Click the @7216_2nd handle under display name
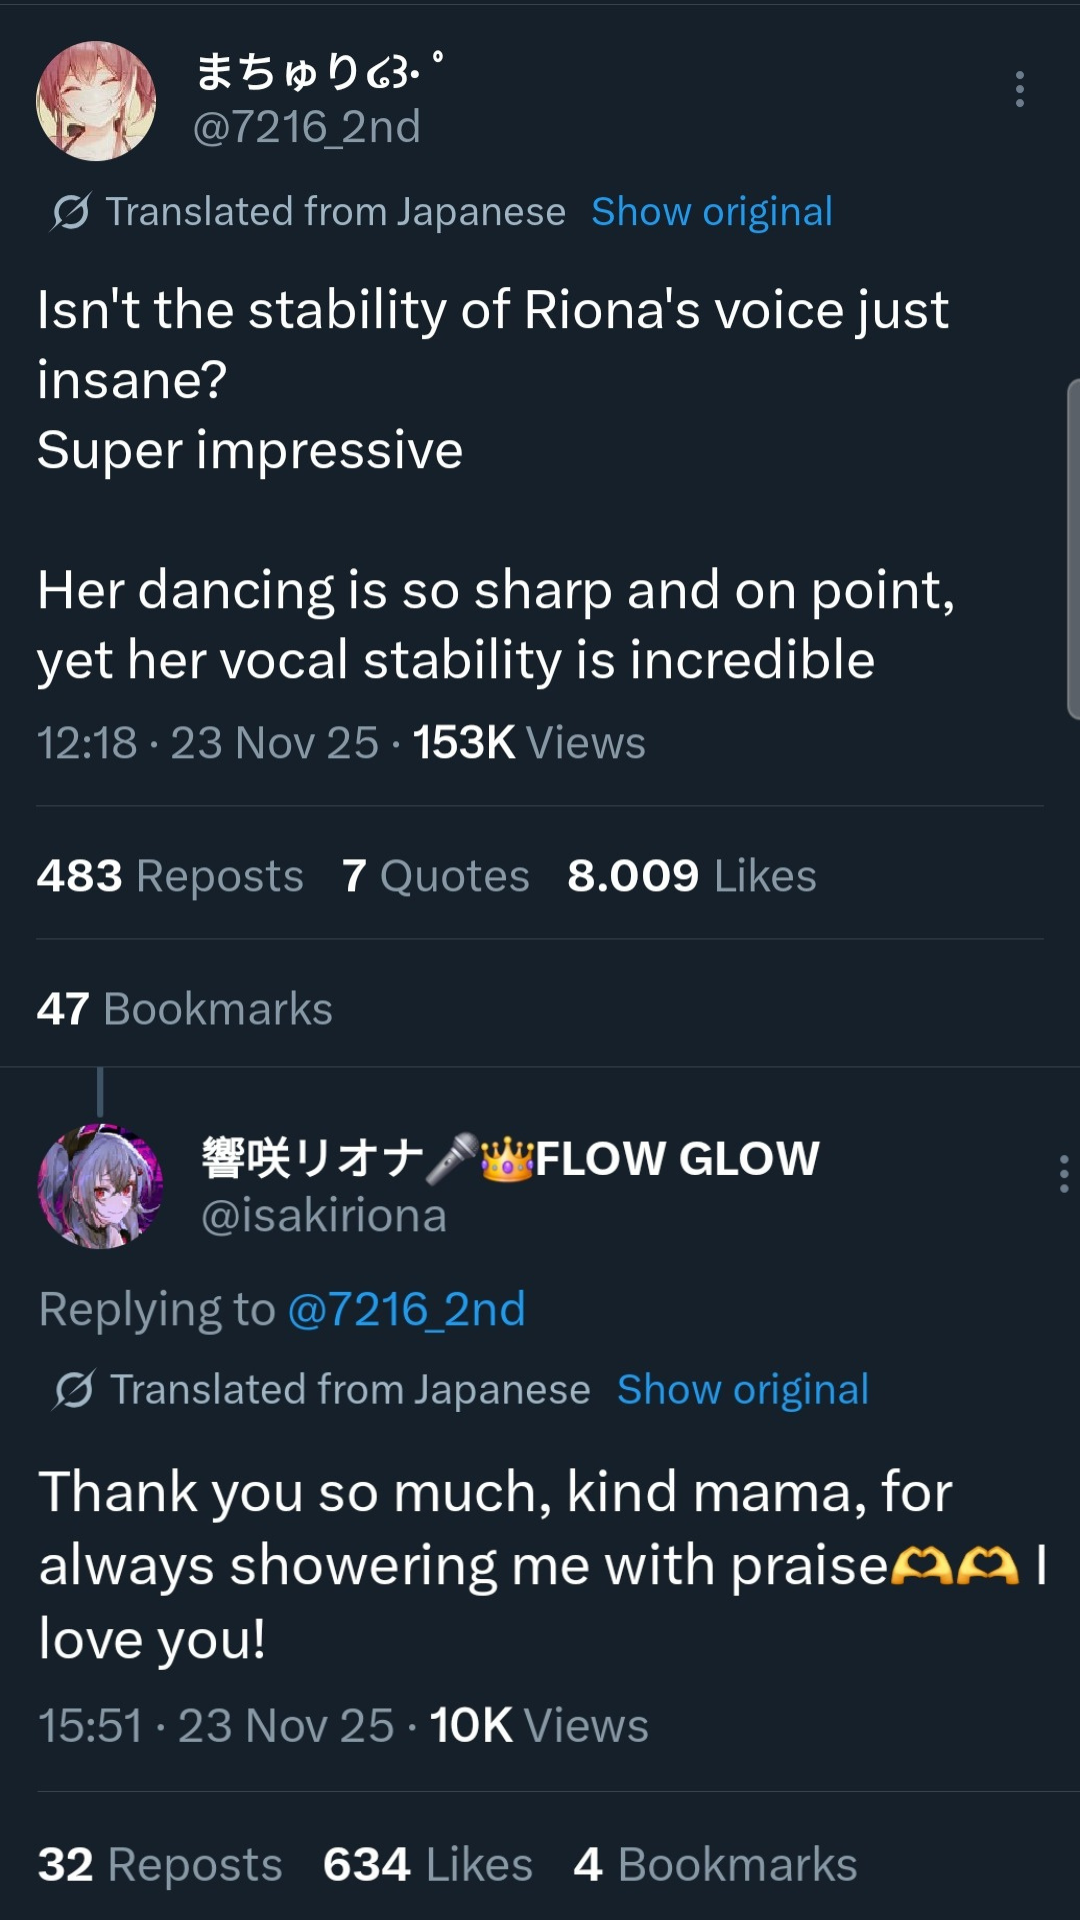 pyautogui.click(x=306, y=127)
